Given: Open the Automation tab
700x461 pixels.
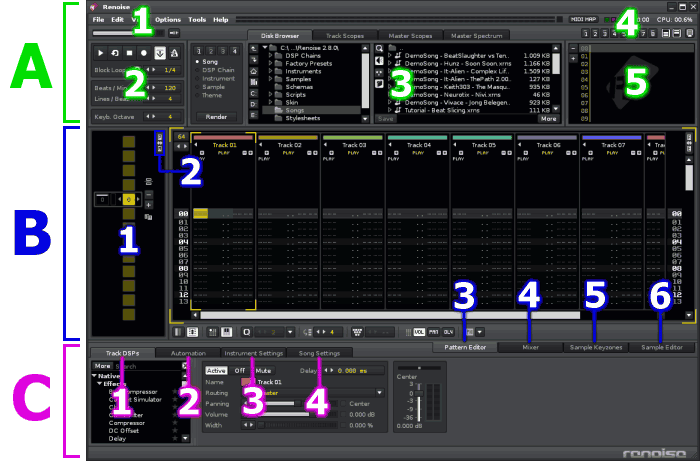Looking at the screenshot, I should pos(188,353).
